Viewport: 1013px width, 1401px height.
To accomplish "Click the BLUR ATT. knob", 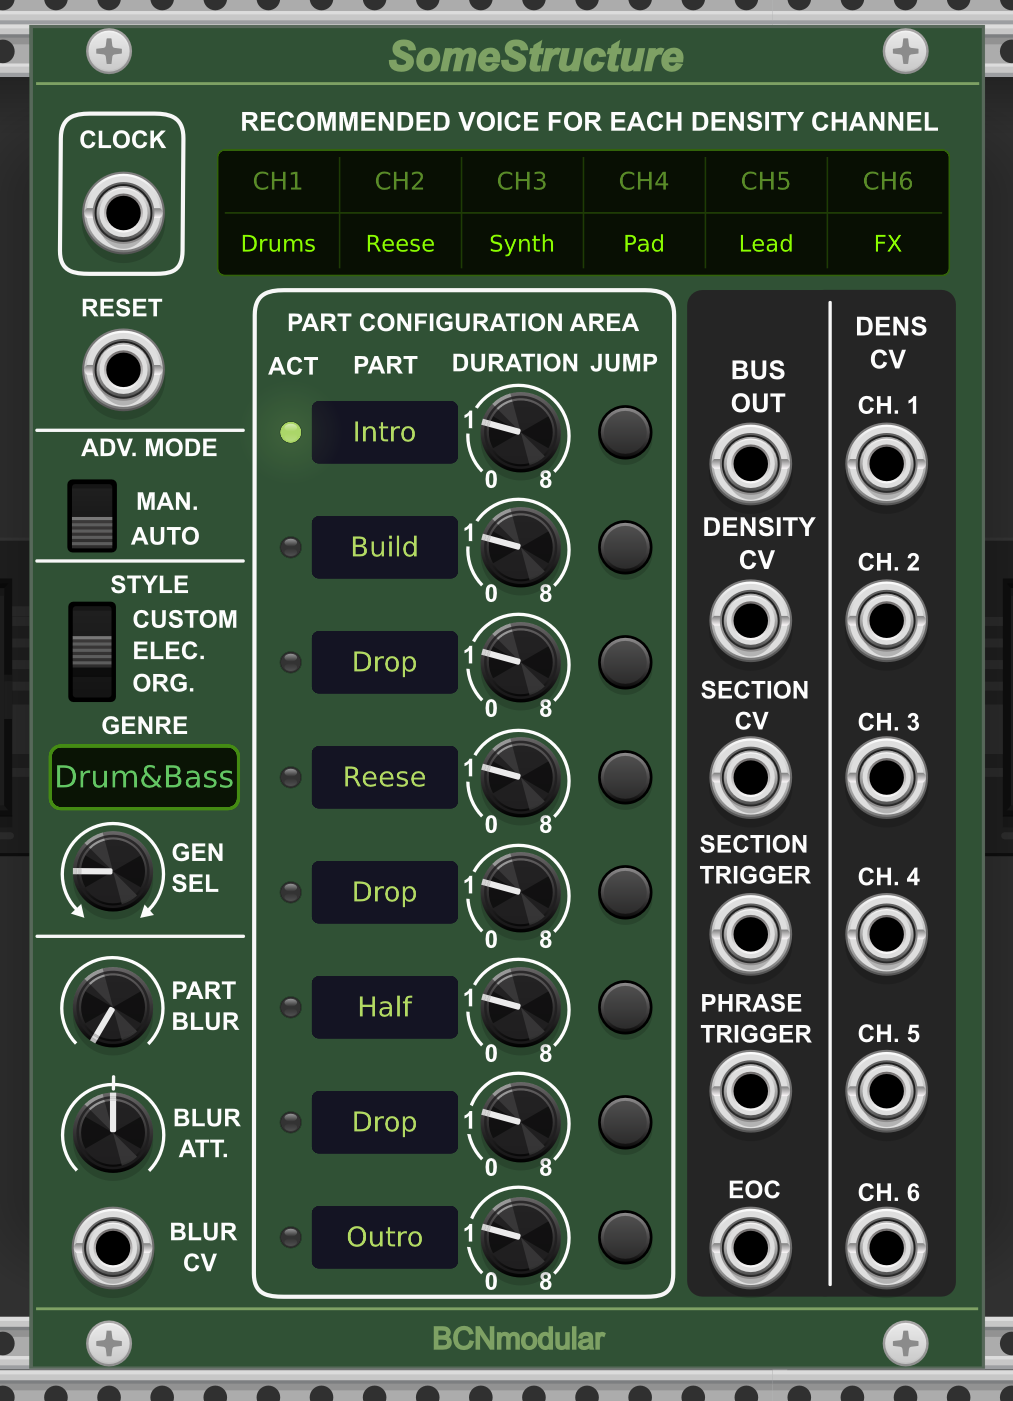I will [x=112, y=1132].
